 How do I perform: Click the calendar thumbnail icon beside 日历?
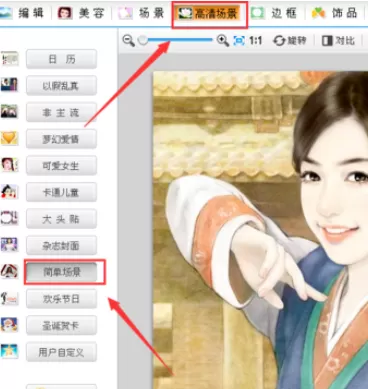tap(9, 59)
